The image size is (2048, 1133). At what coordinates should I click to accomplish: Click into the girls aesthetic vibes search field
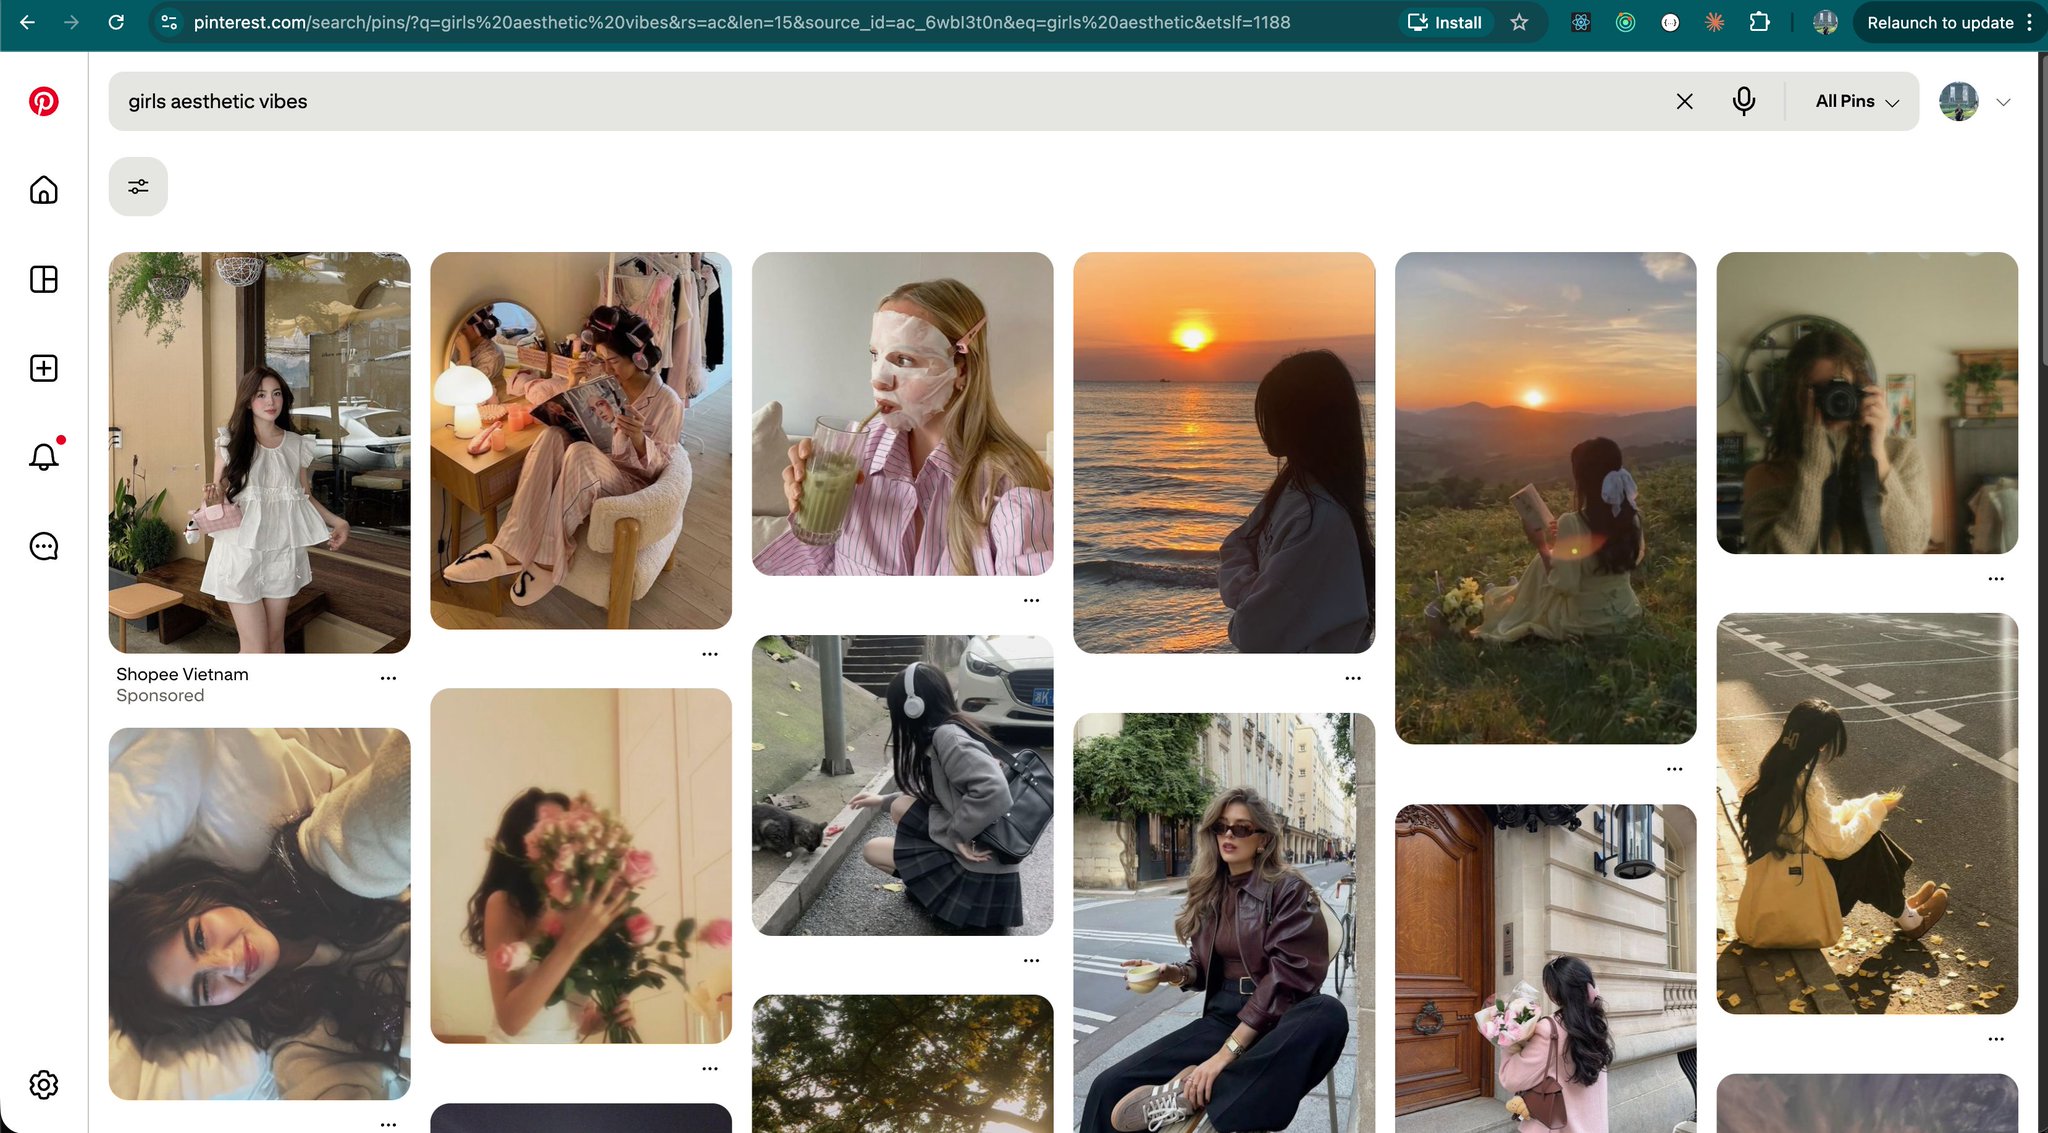click(880, 101)
